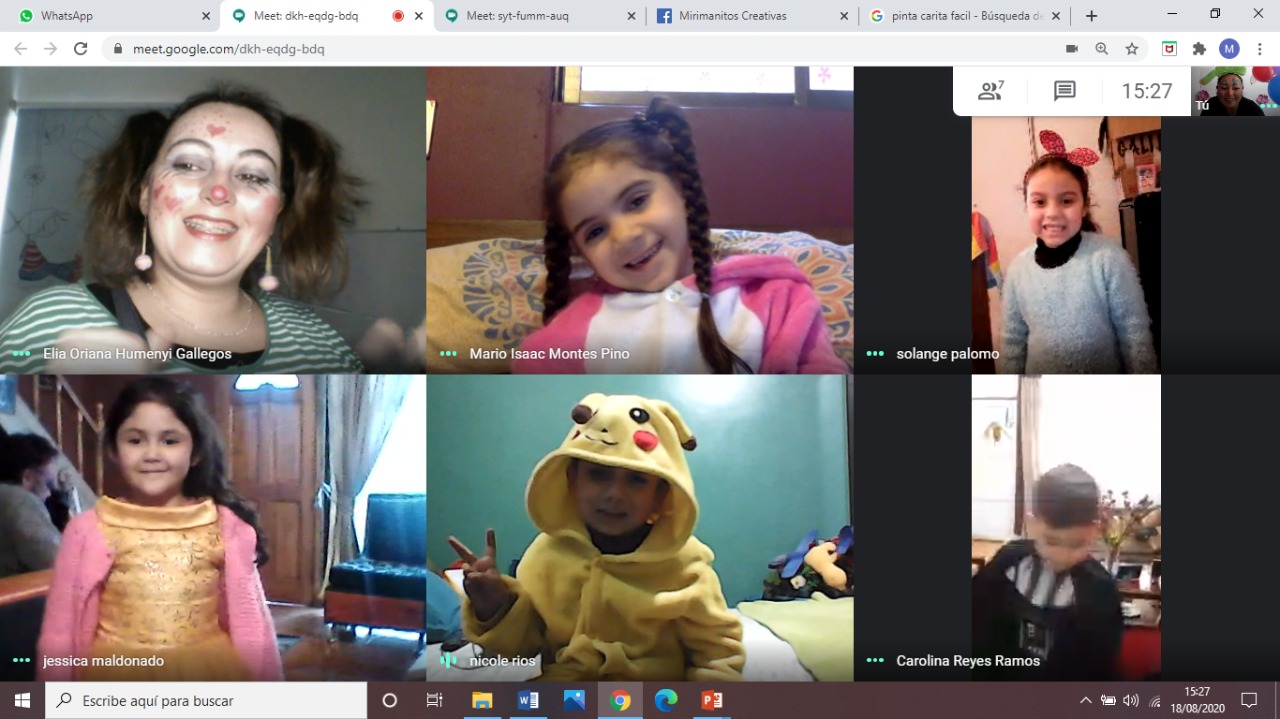1280x719 pixels.
Task: Open the volume control tray icon
Action: pos(1131,700)
